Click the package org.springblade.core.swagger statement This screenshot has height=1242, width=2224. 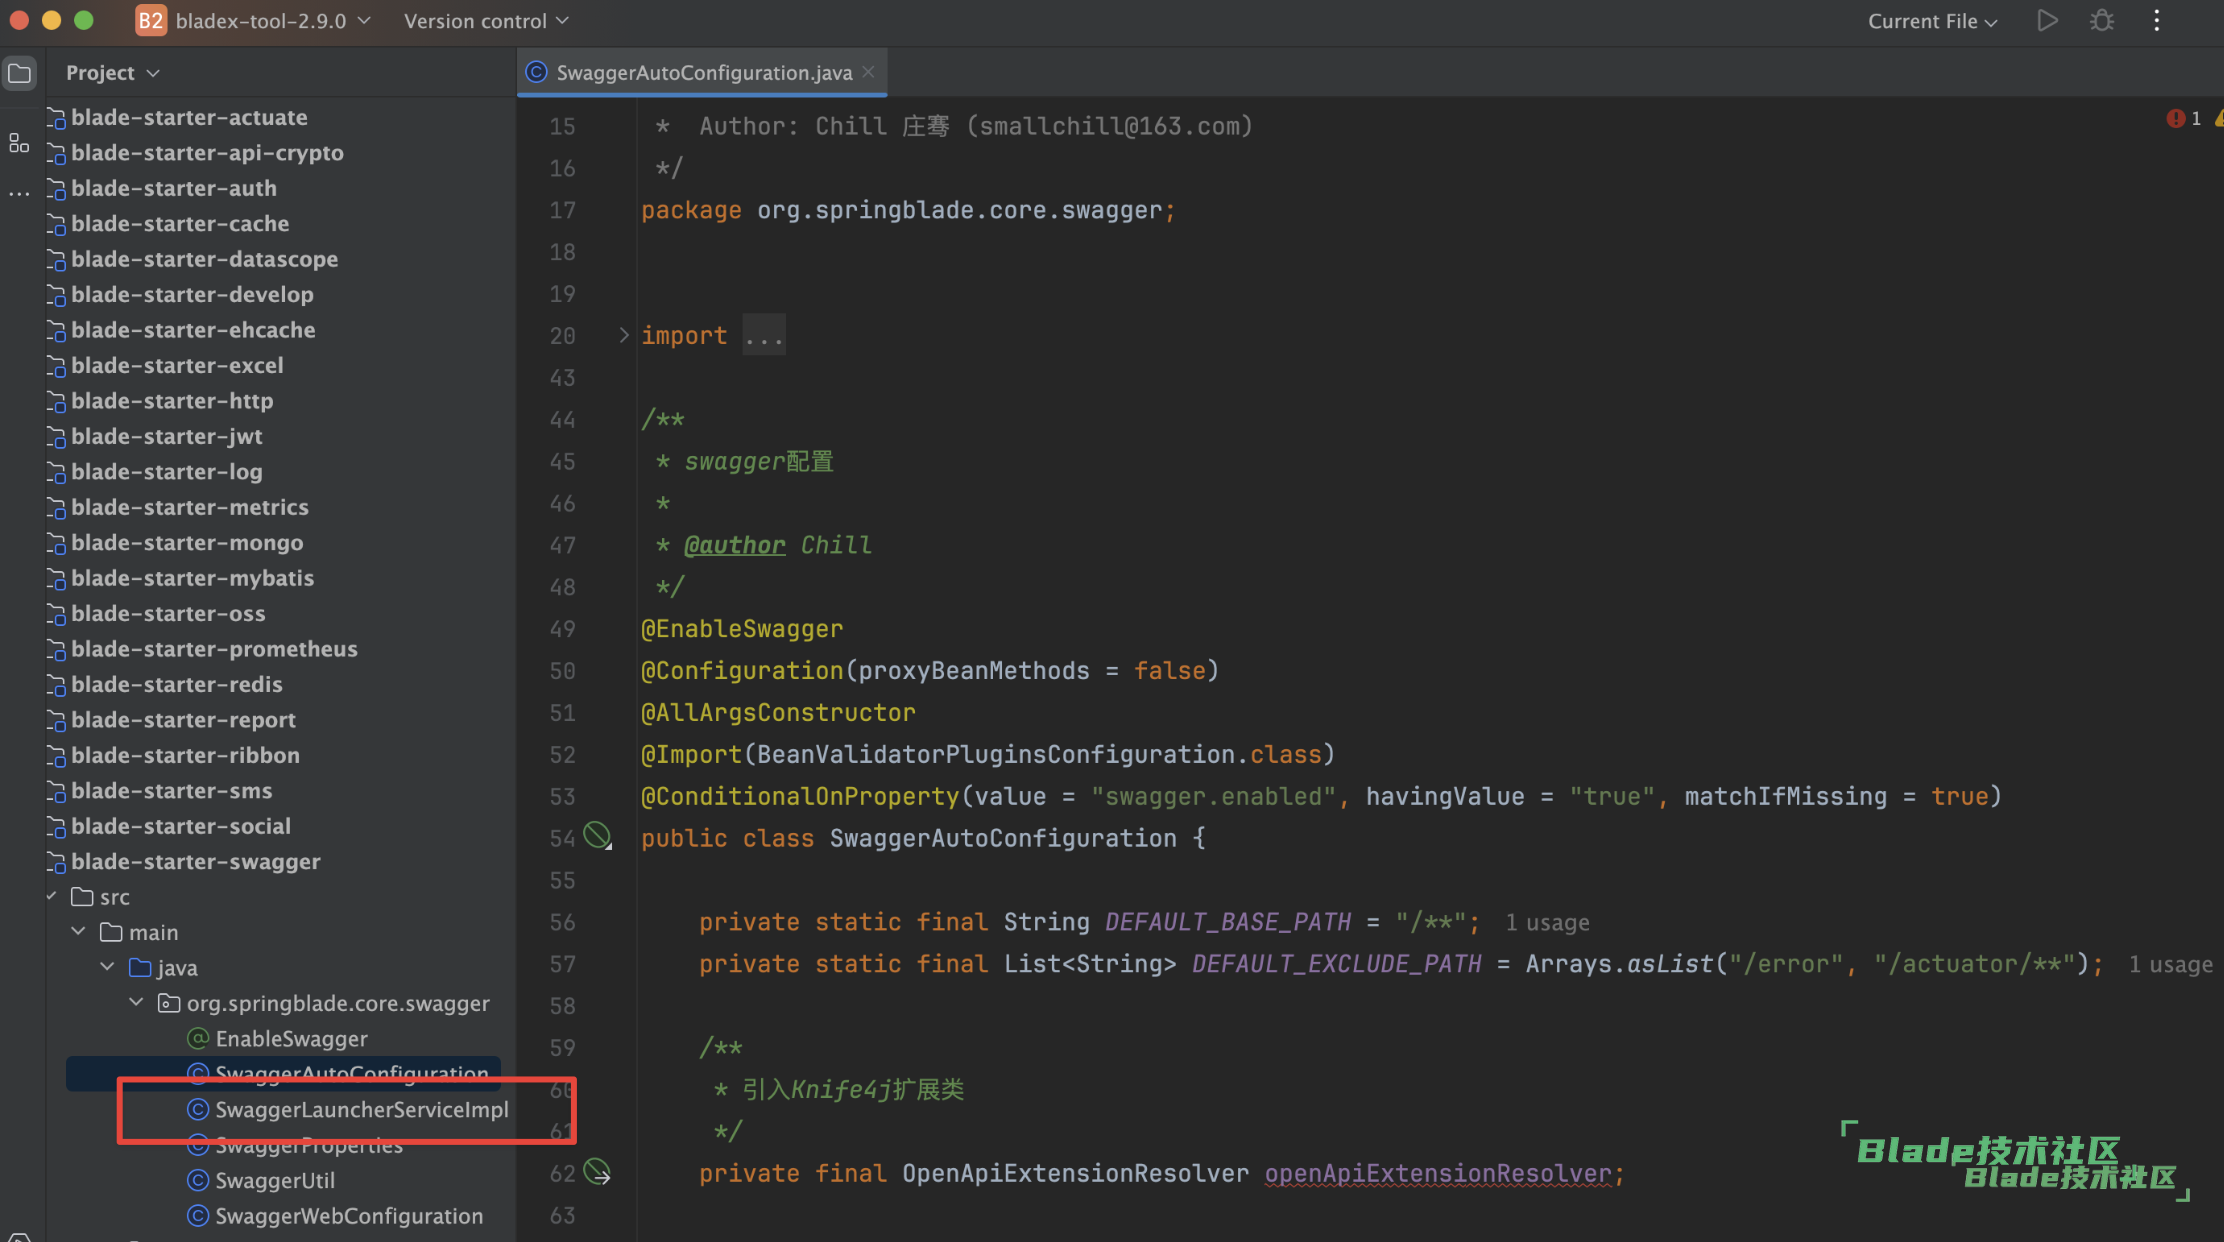908,210
